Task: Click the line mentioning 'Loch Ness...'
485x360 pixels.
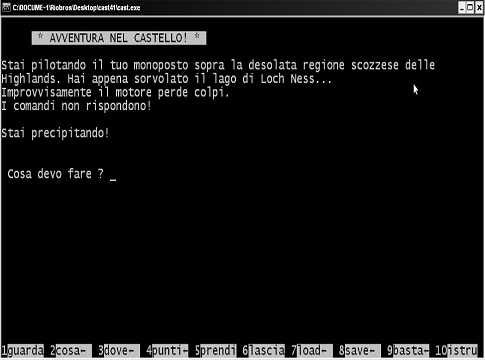Action: point(167,79)
